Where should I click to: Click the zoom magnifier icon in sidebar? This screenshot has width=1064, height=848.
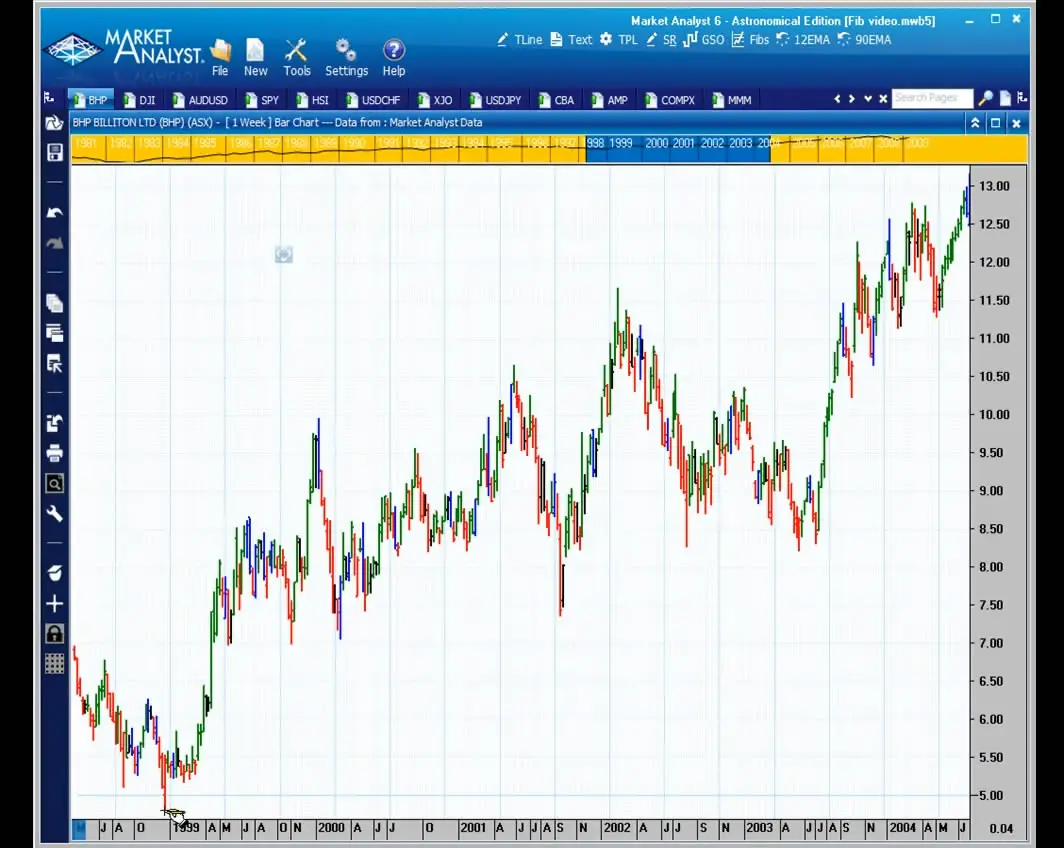point(54,483)
